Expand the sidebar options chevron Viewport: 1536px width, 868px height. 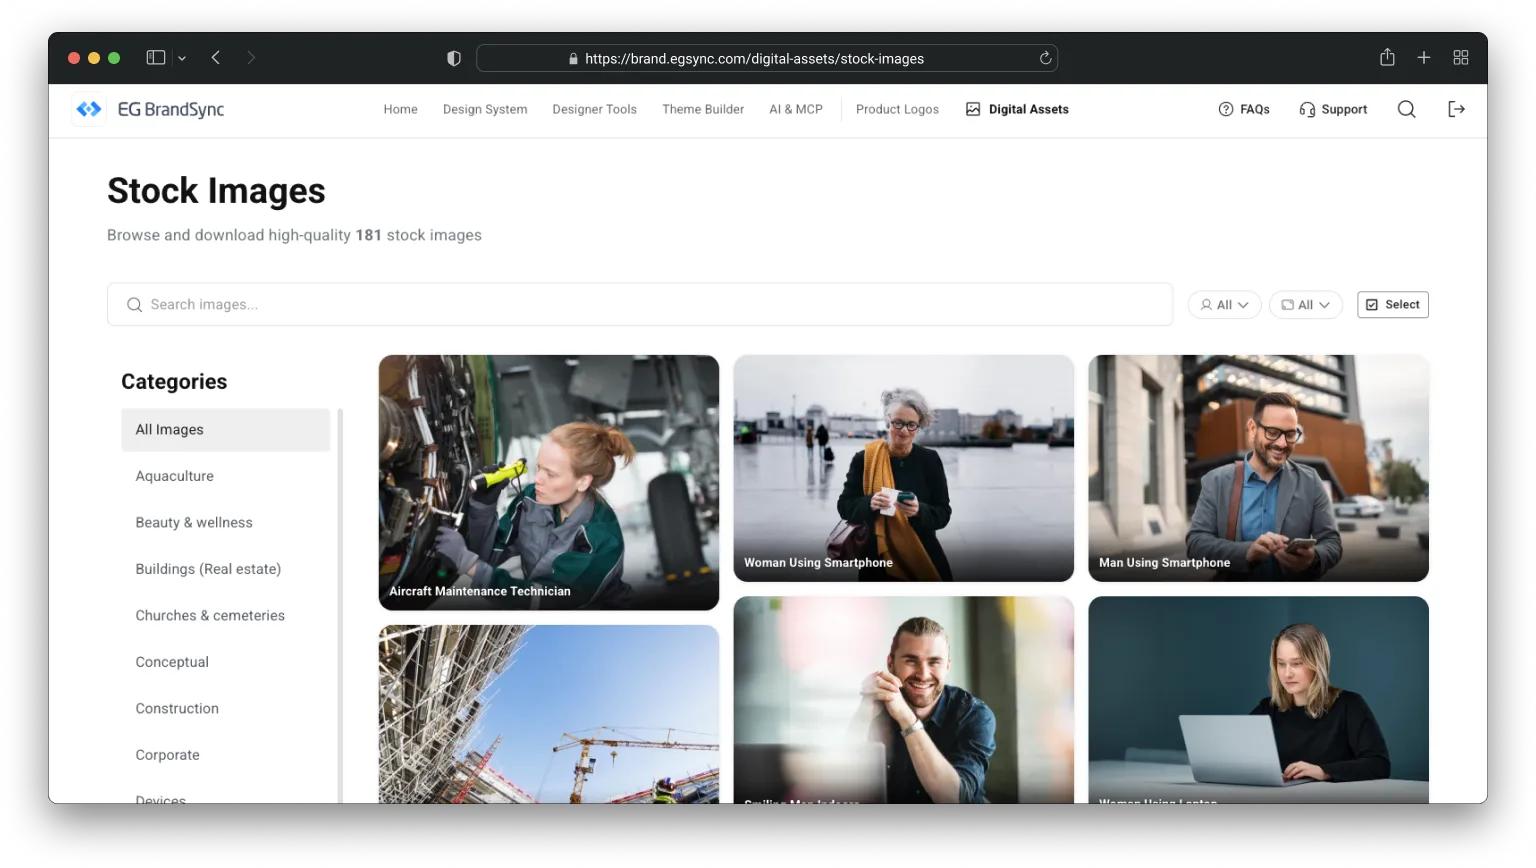[182, 58]
